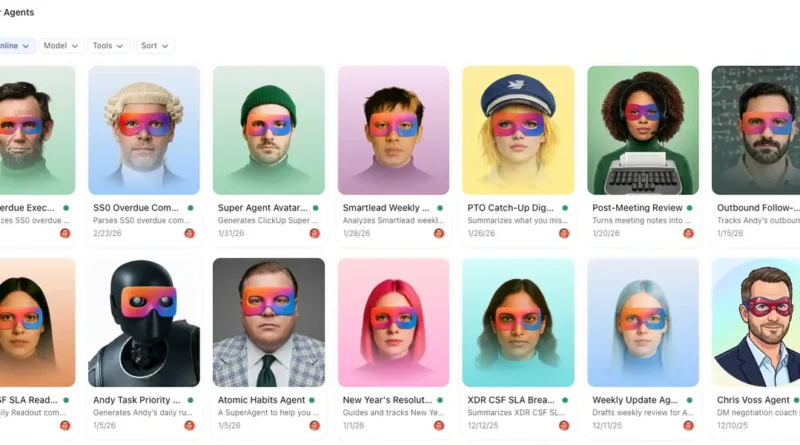Viewport: 800px width, 445px height.
Task: Open the Chris Voss Agent title link
Action: [752, 400]
